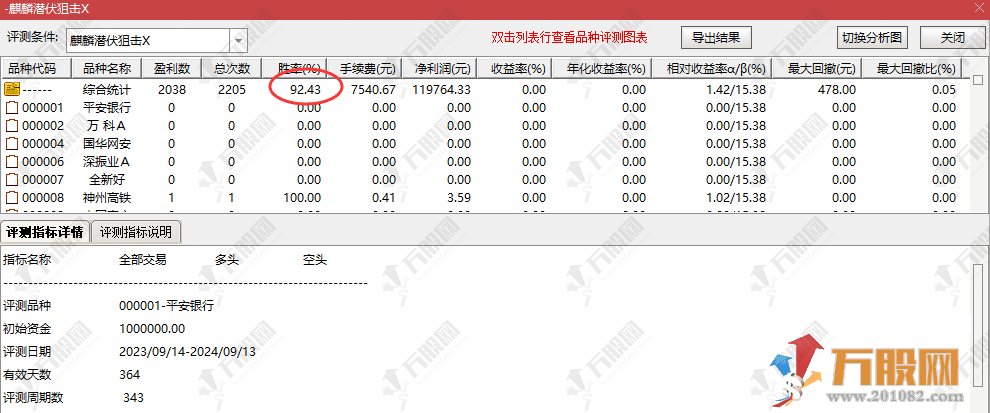Select the 神州高铁 row in the list
Screen dimensions: 990x413
point(107,198)
